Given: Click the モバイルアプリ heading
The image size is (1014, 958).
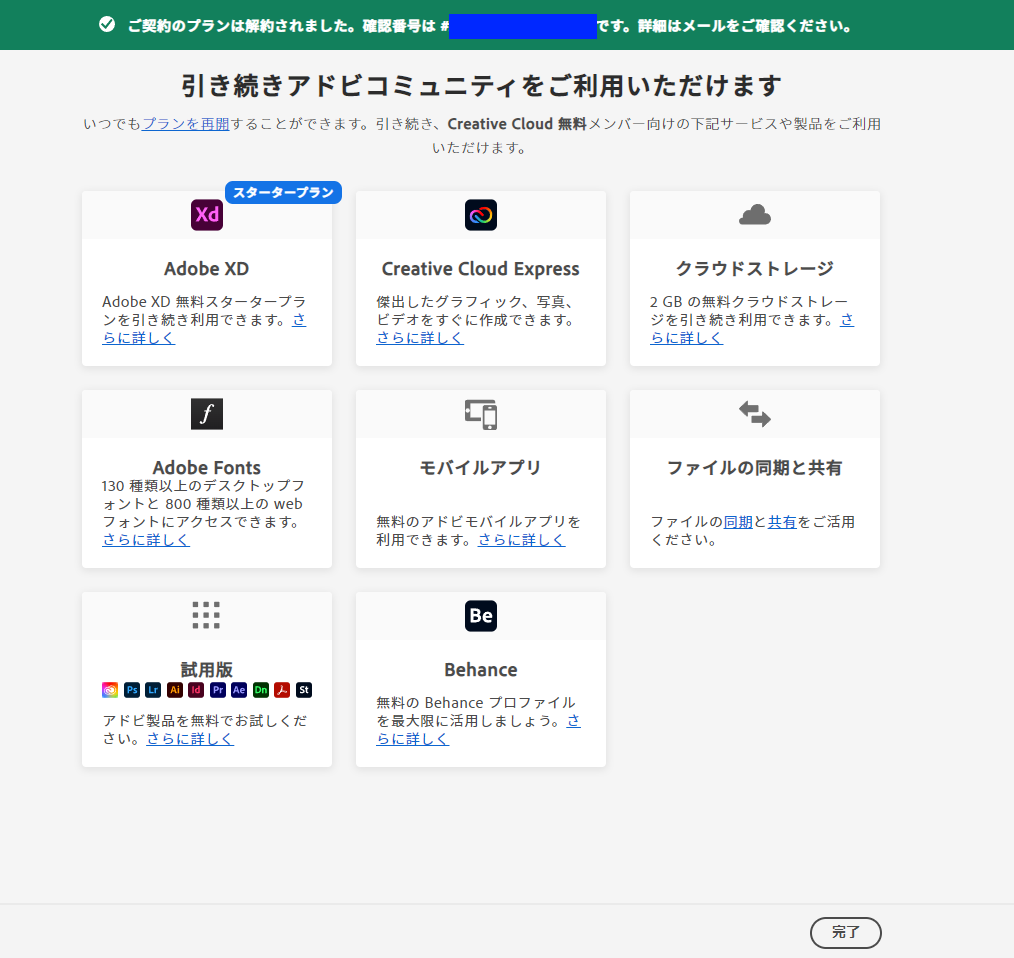Looking at the screenshot, I should point(480,467).
